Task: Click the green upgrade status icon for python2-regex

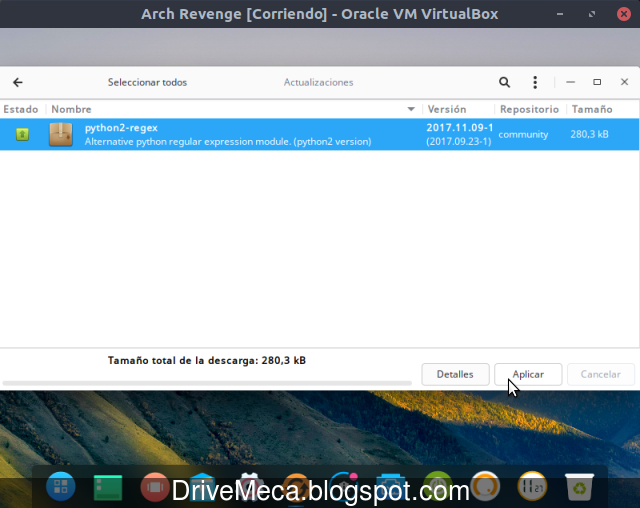Action: point(22,134)
